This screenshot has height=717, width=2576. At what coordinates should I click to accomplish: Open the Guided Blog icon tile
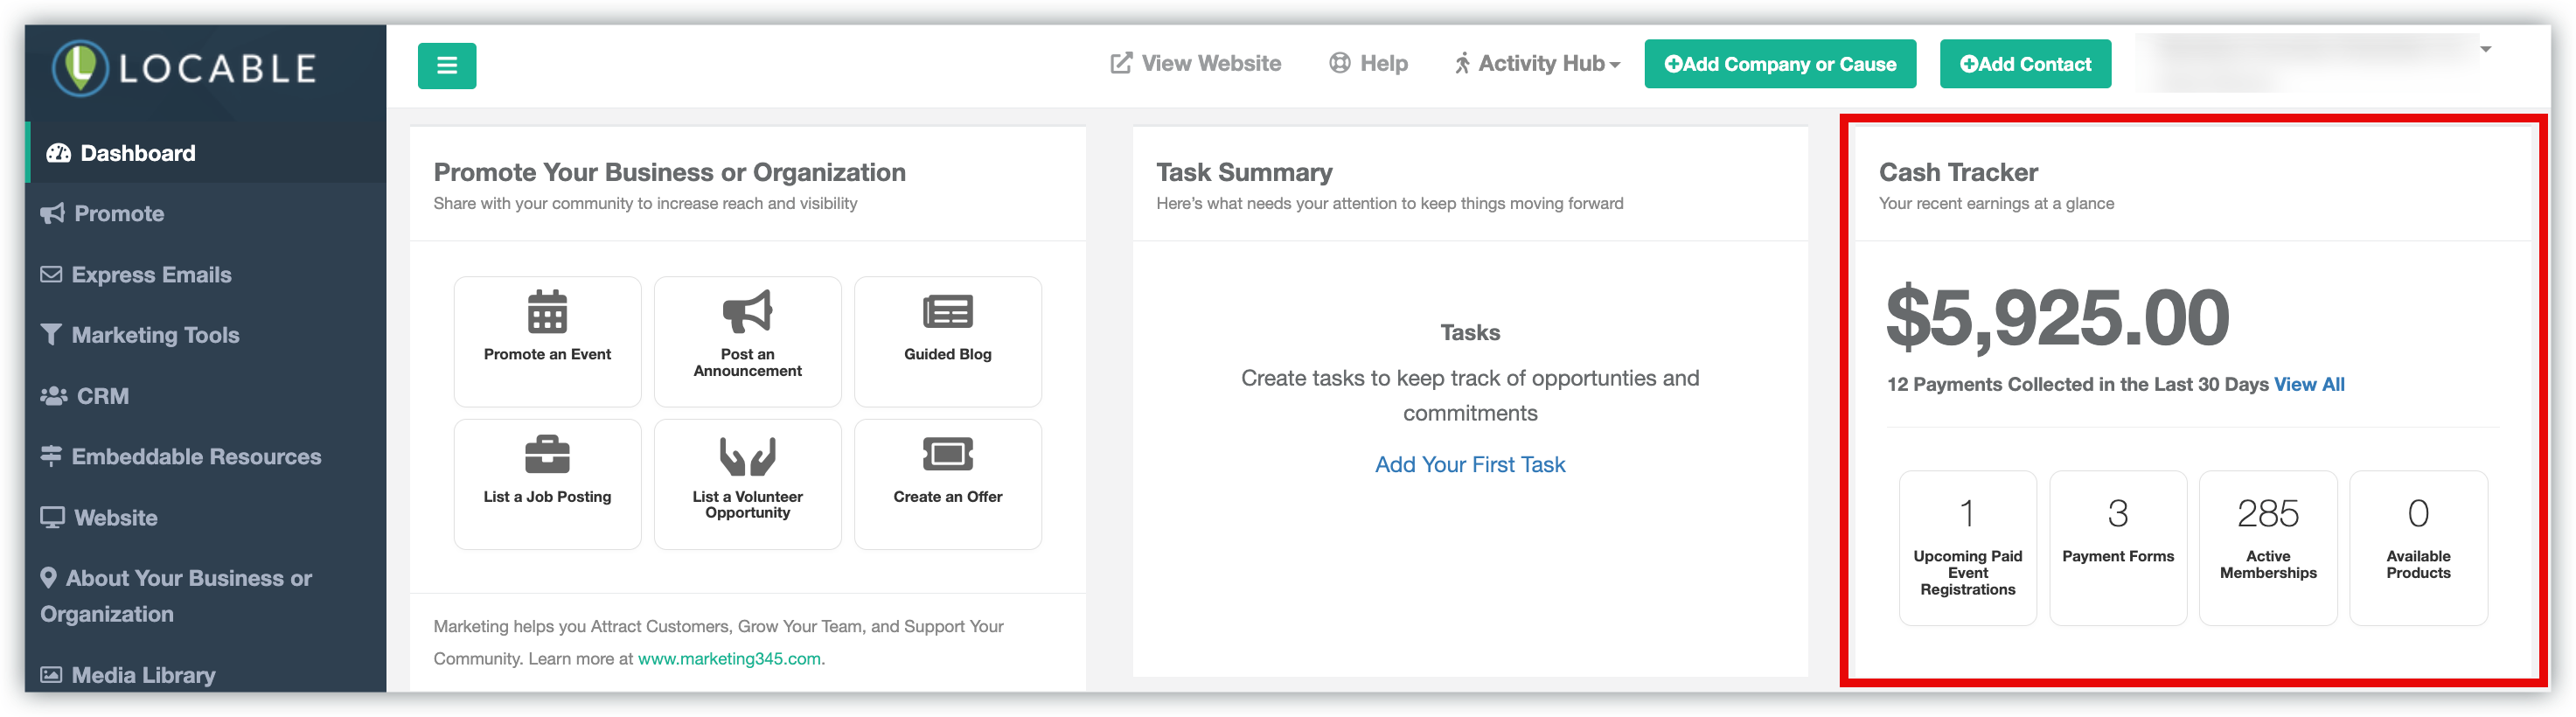pyautogui.click(x=947, y=311)
